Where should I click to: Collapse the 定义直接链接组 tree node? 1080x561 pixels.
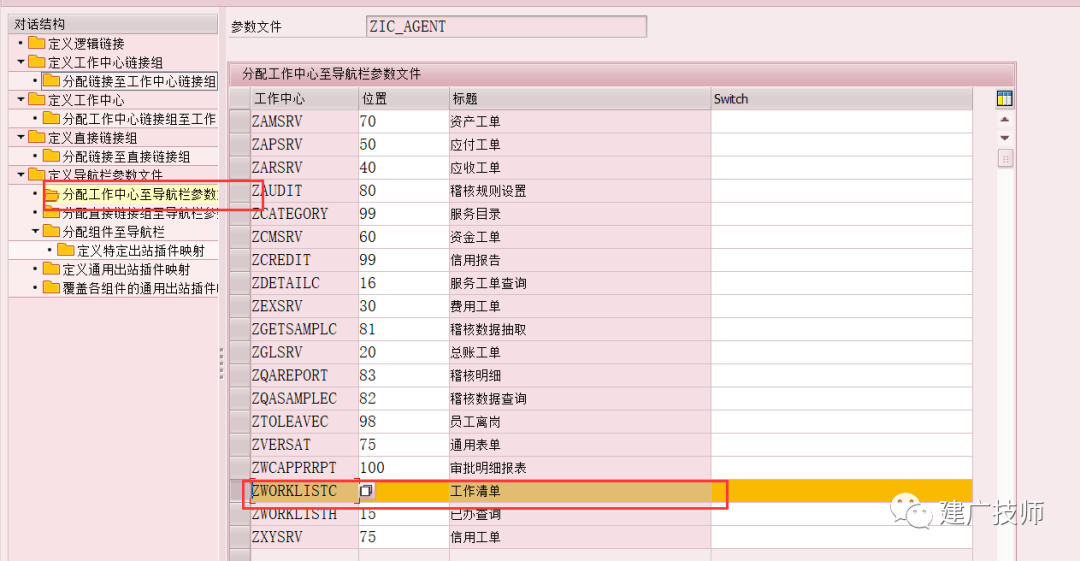coord(21,137)
